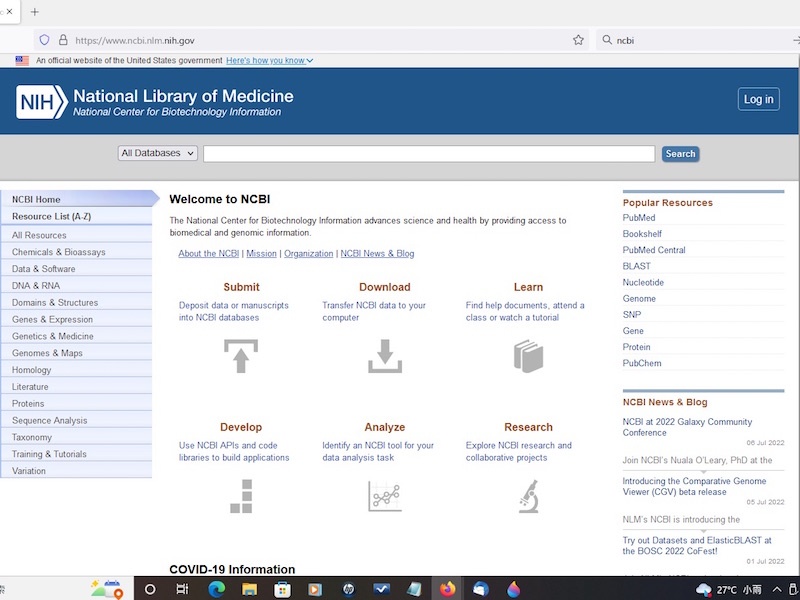This screenshot has height=600, width=800.
Task: Click the building blocks icon under Develop
Action: point(241,496)
